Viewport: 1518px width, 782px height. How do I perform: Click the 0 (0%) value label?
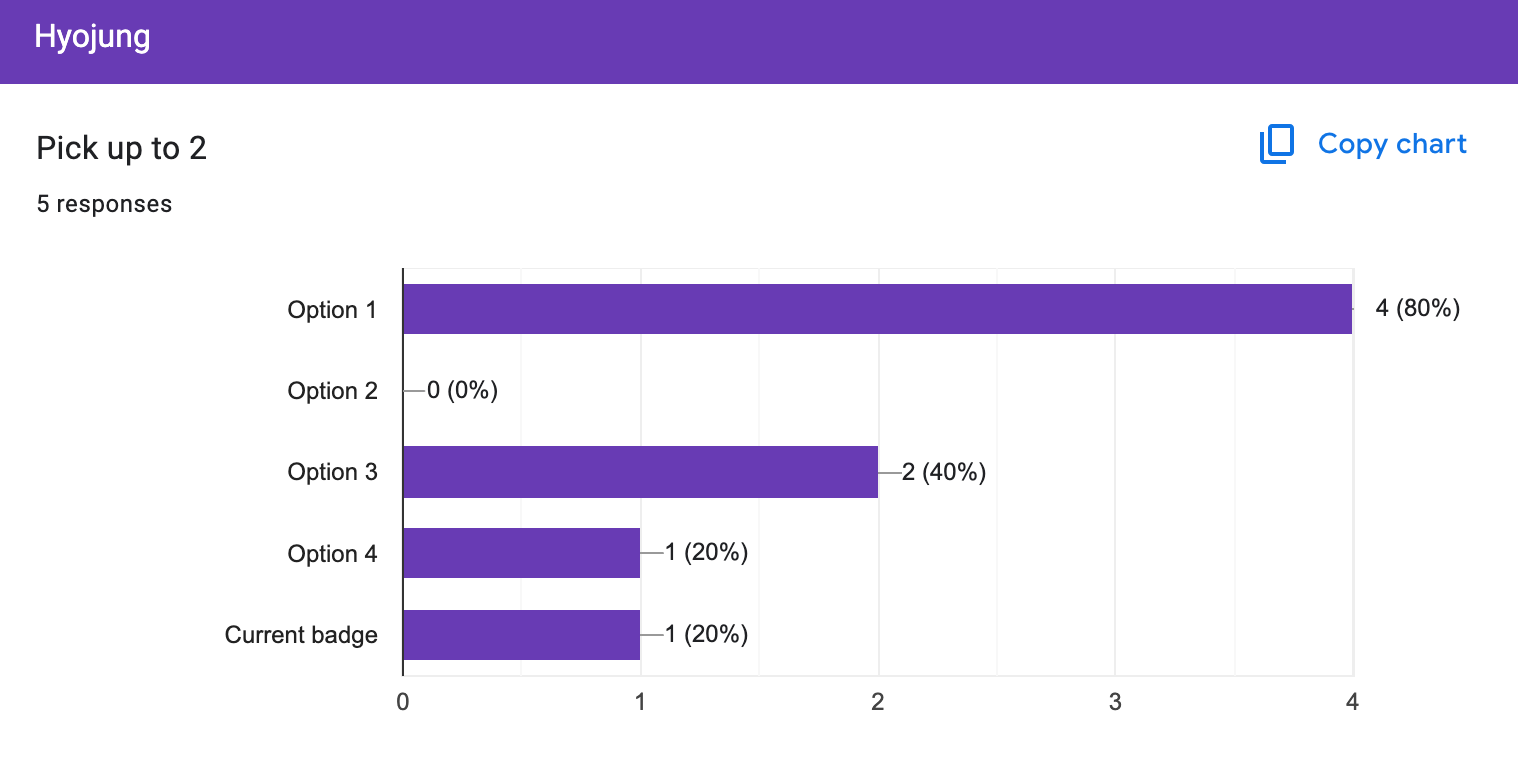pos(462,390)
